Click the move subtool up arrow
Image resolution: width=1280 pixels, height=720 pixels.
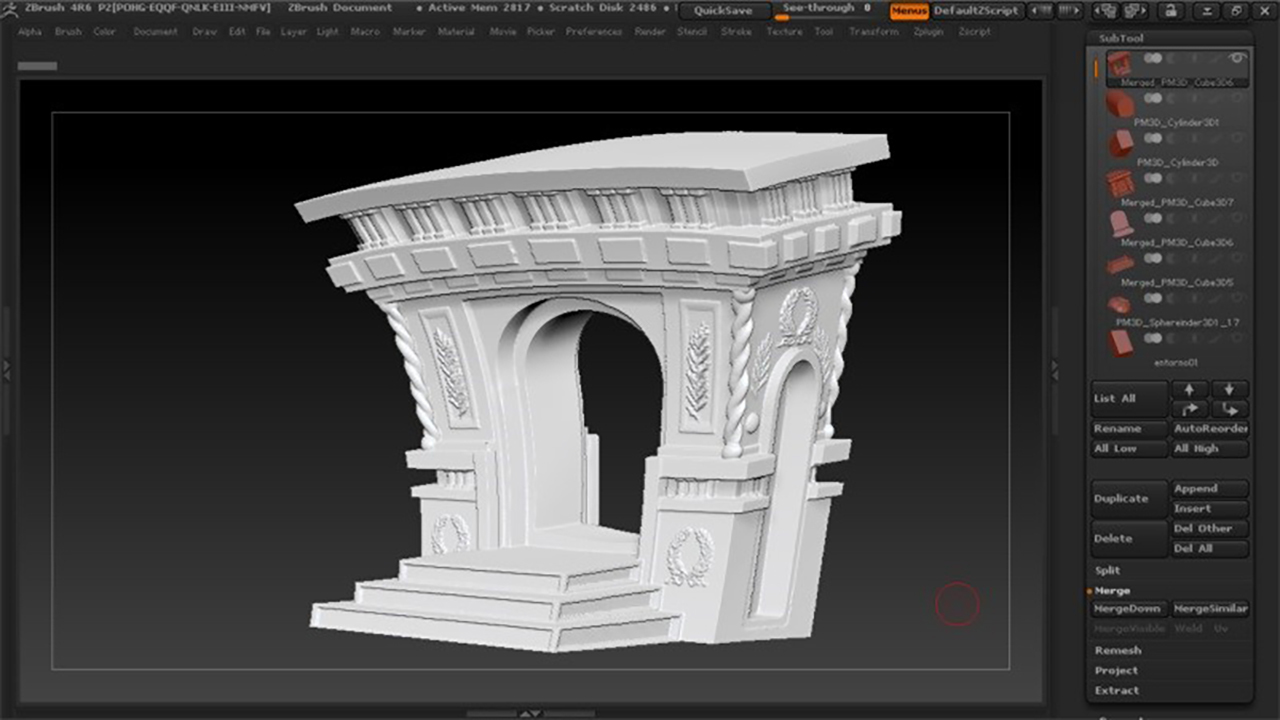1189,390
